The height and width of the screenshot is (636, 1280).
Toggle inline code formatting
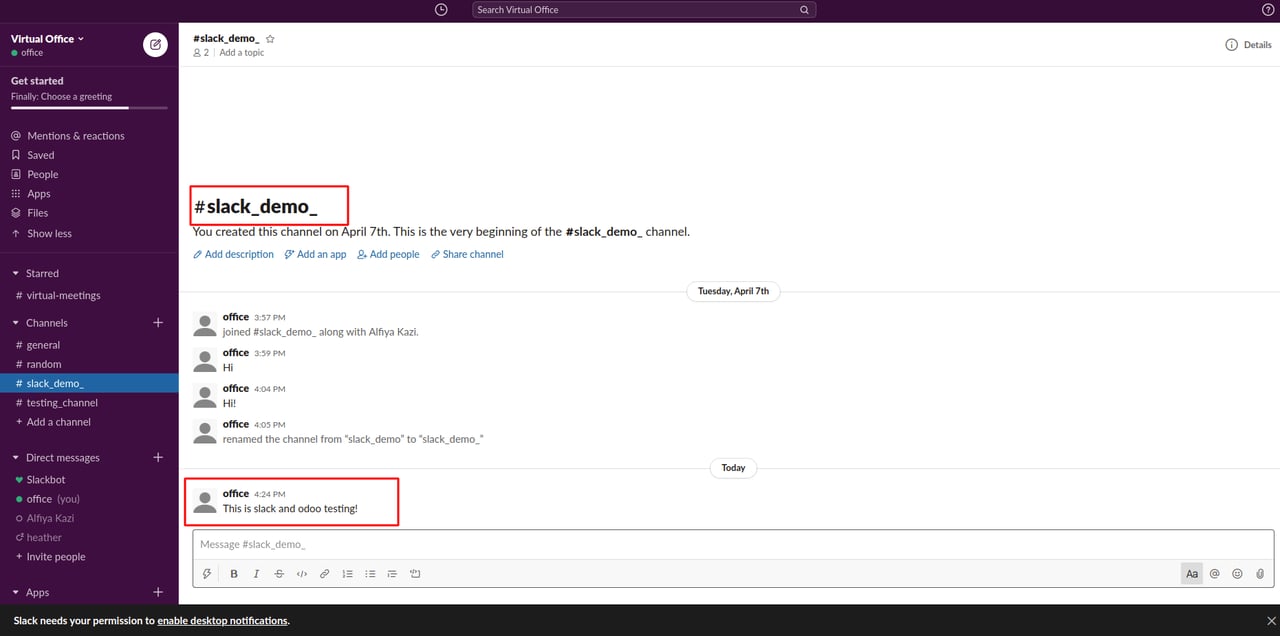[x=302, y=574]
